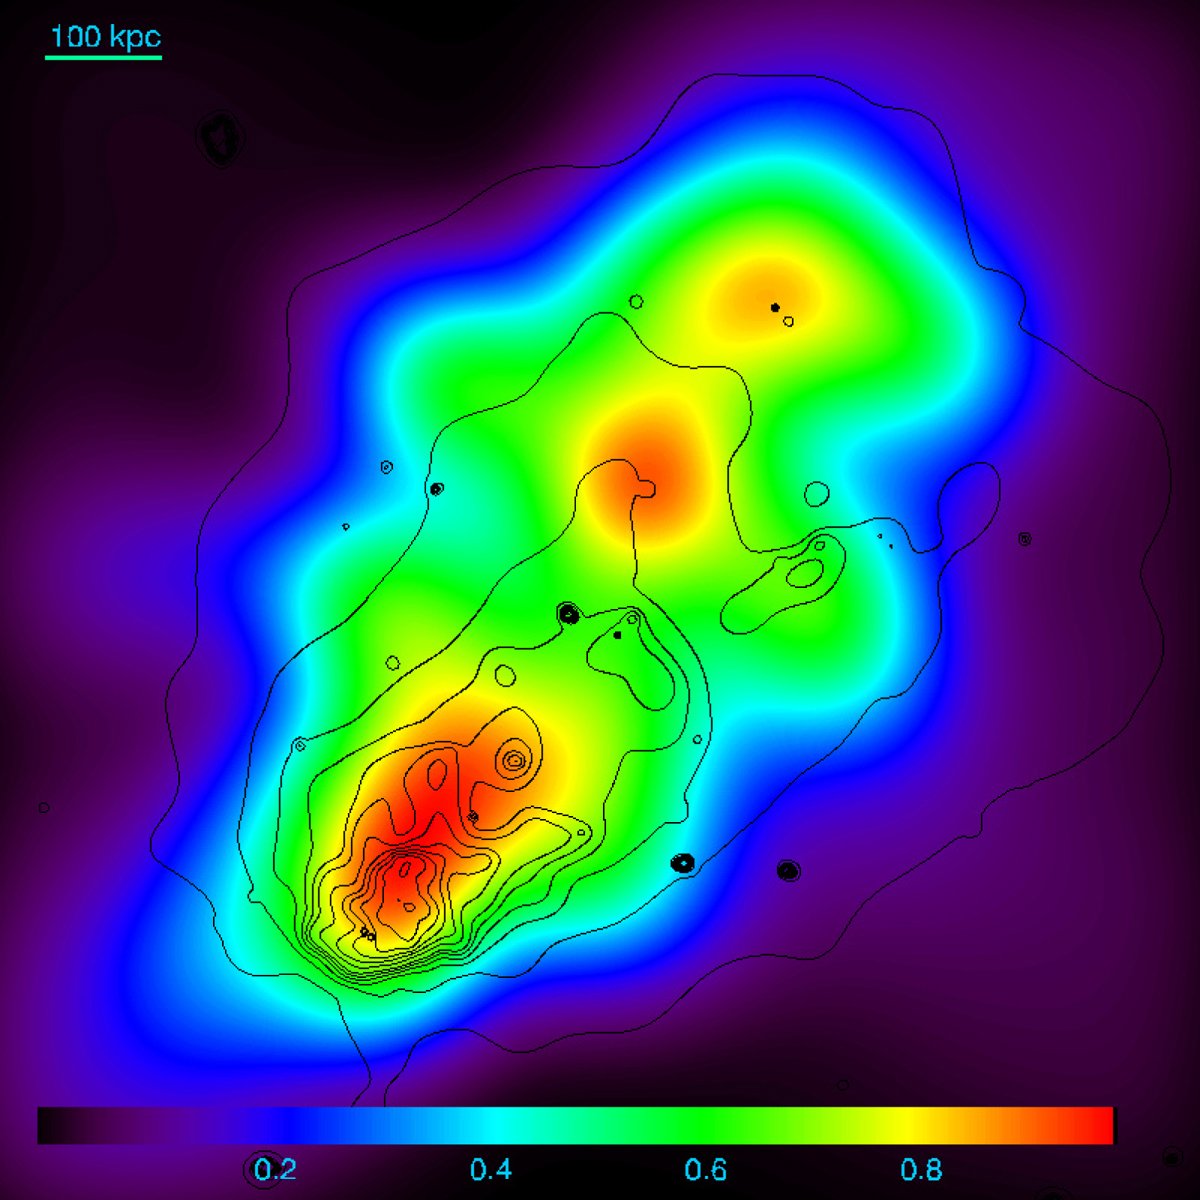Click the small ringed source at the far right edge
The width and height of the screenshot is (1200, 1200).
tap(1024, 538)
